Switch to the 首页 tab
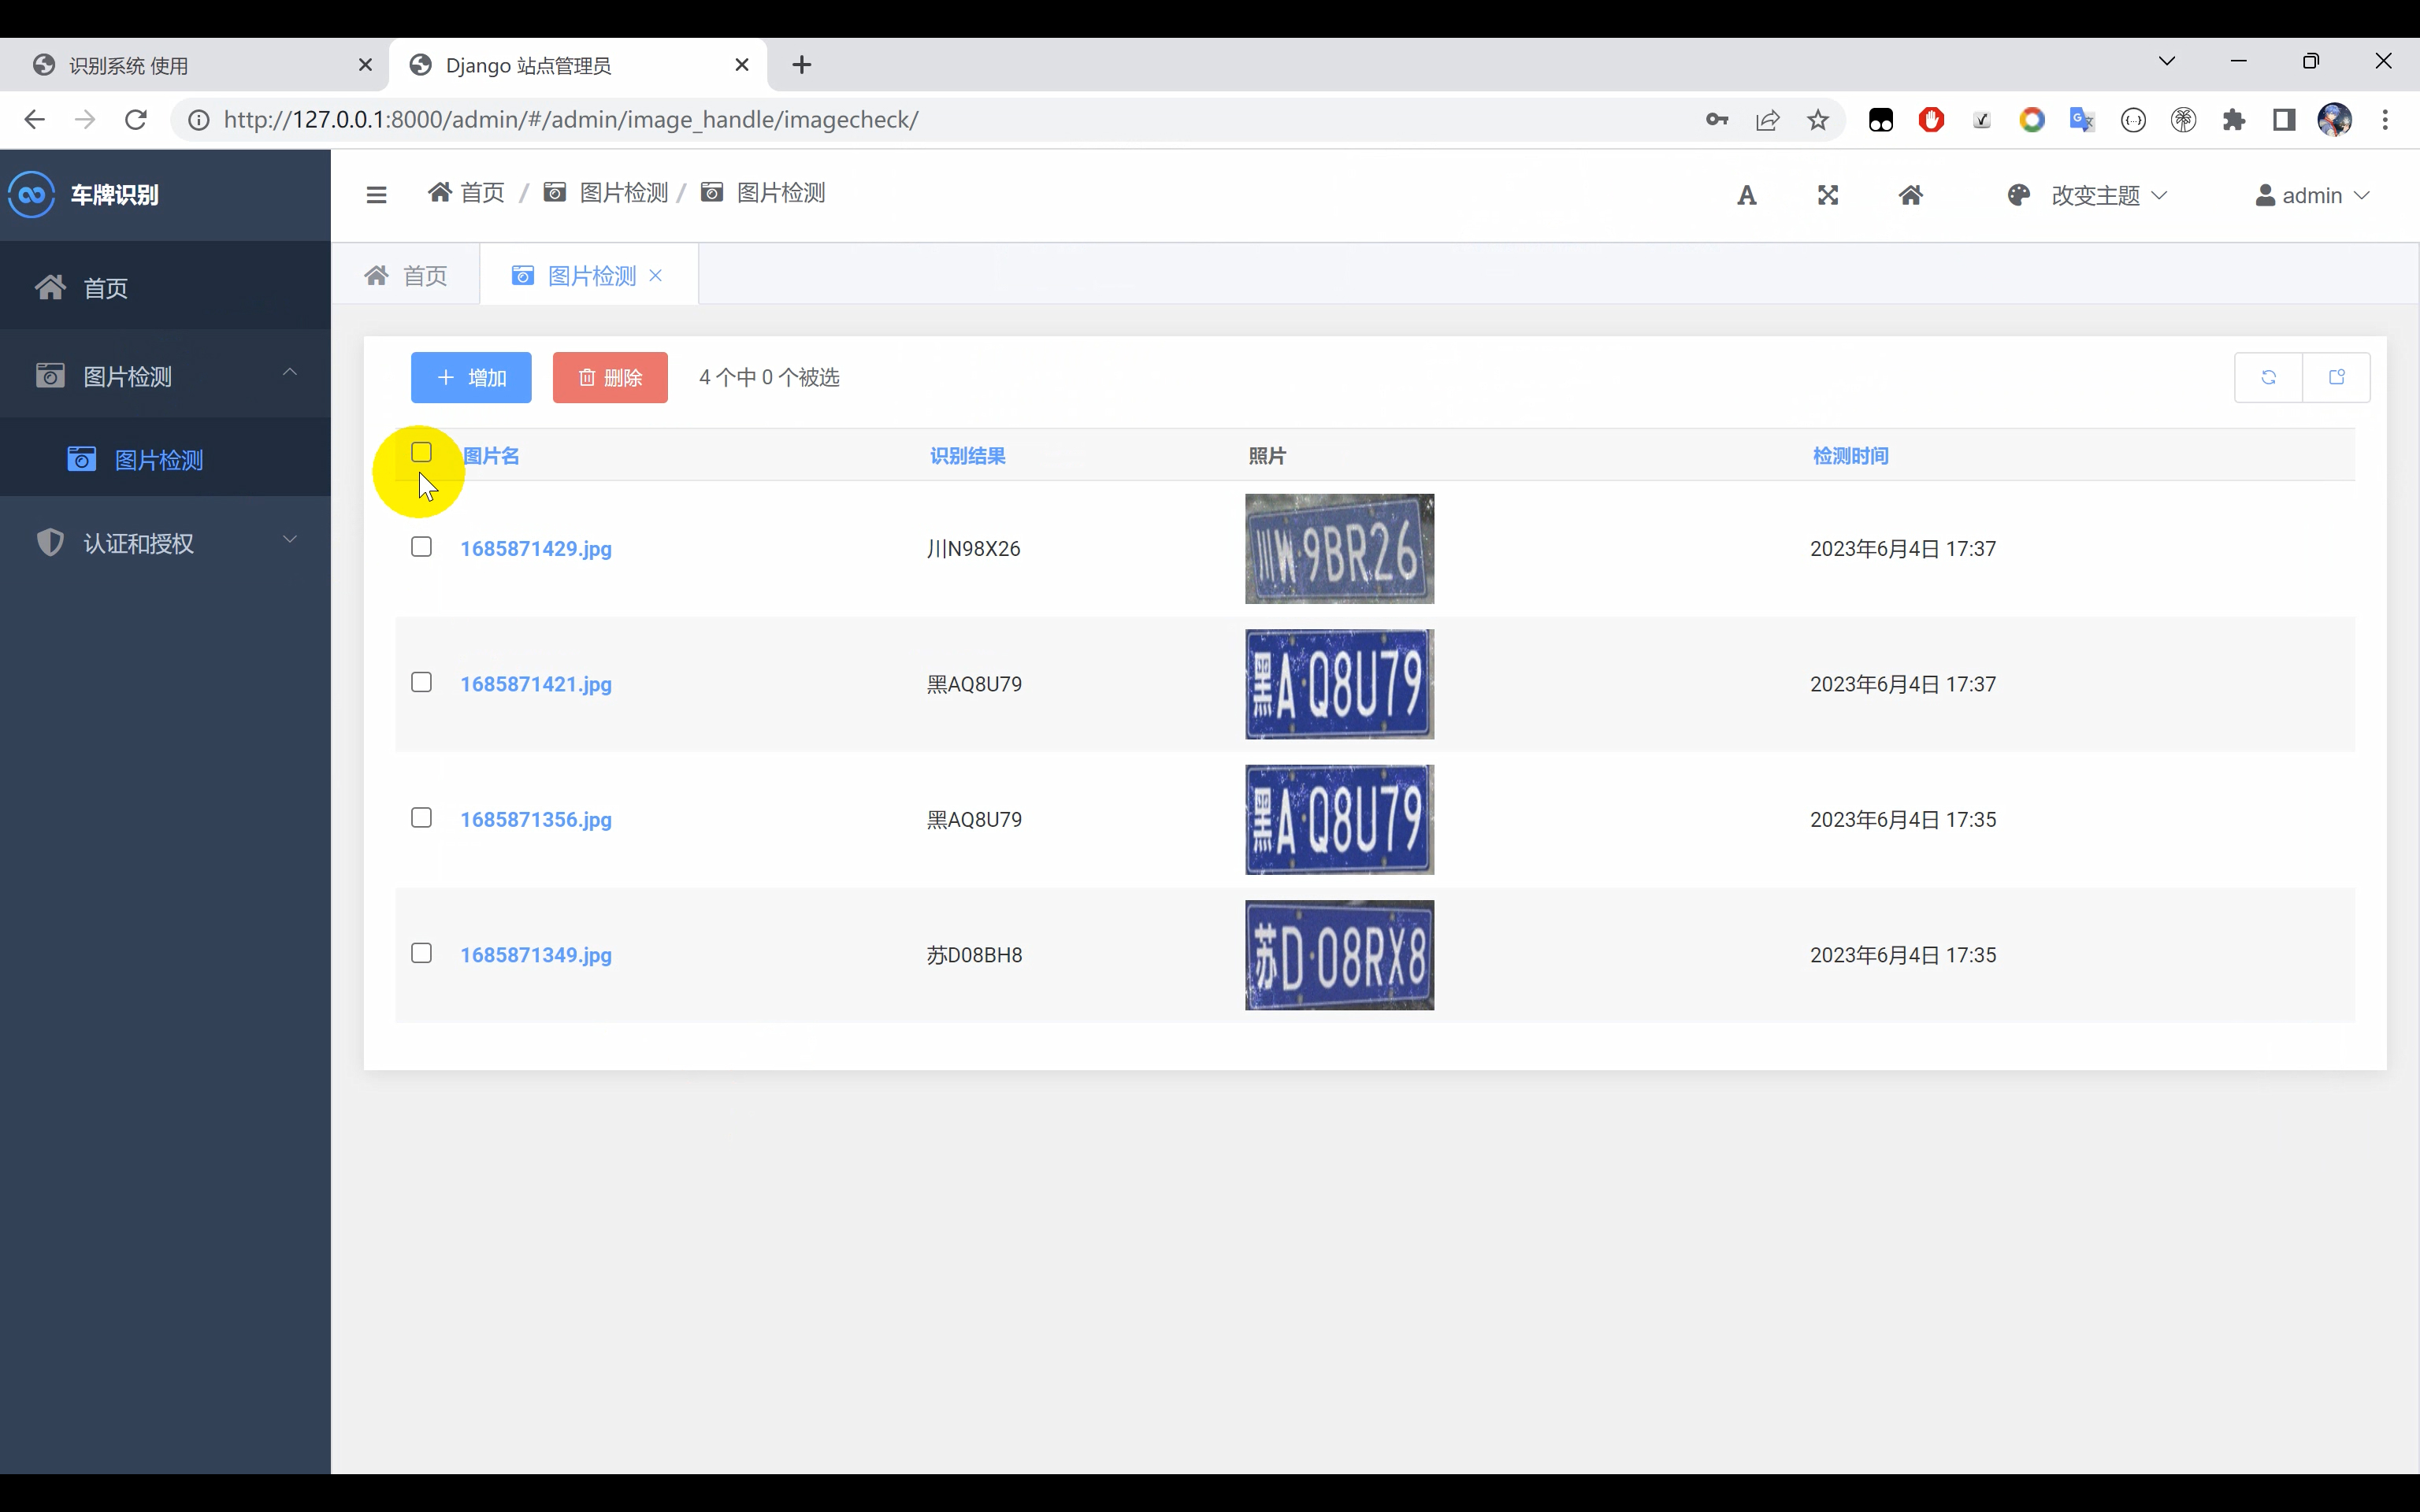The image size is (2420, 1512). pos(406,275)
